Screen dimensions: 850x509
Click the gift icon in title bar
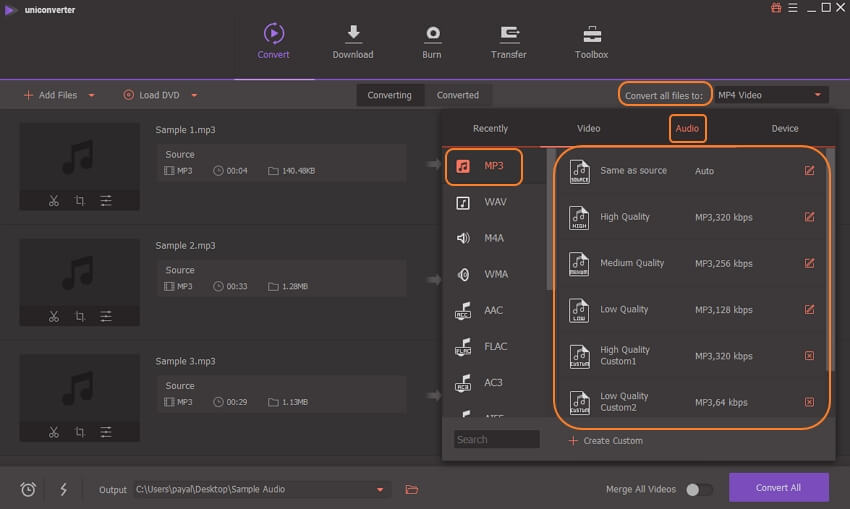tap(776, 8)
